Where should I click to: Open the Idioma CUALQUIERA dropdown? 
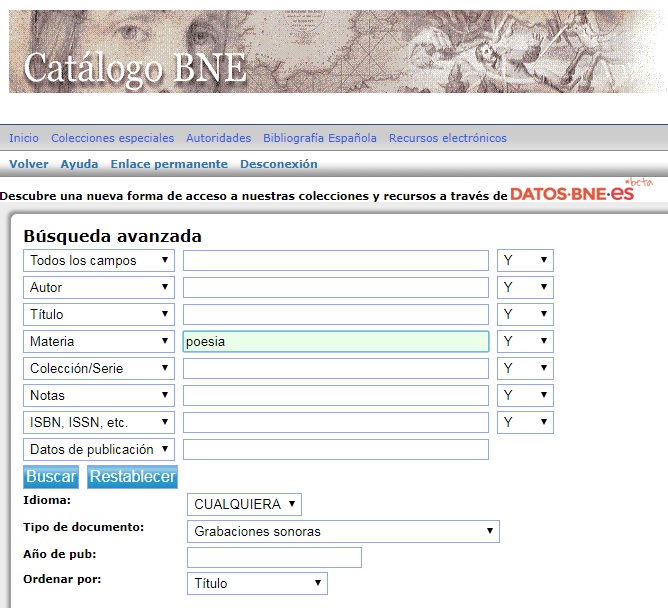click(x=244, y=504)
